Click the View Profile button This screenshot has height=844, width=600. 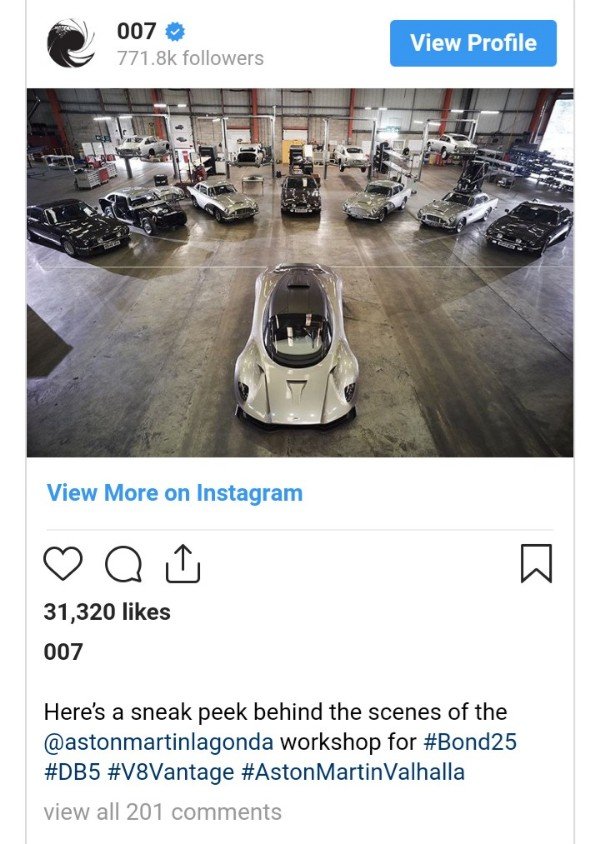pyautogui.click(x=473, y=43)
